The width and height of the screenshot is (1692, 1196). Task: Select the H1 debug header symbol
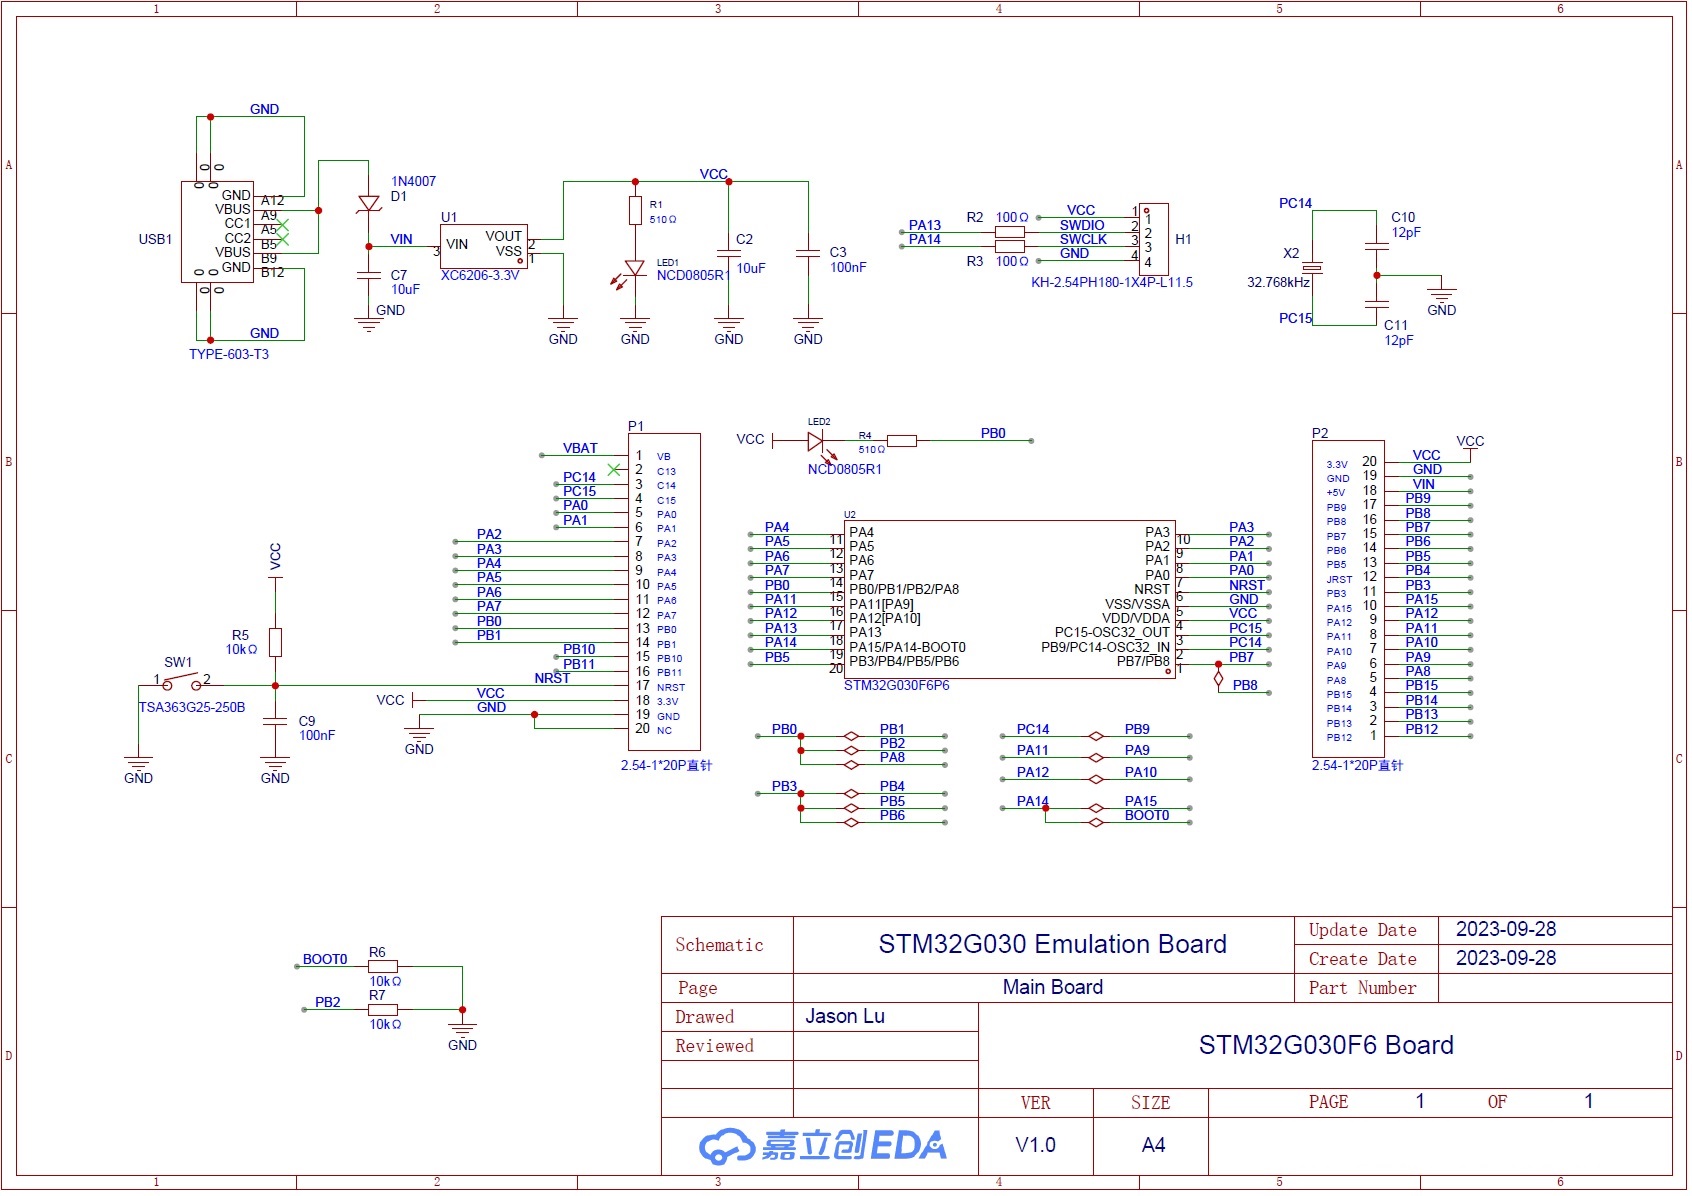pyautogui.click(x=1154, y=239)
